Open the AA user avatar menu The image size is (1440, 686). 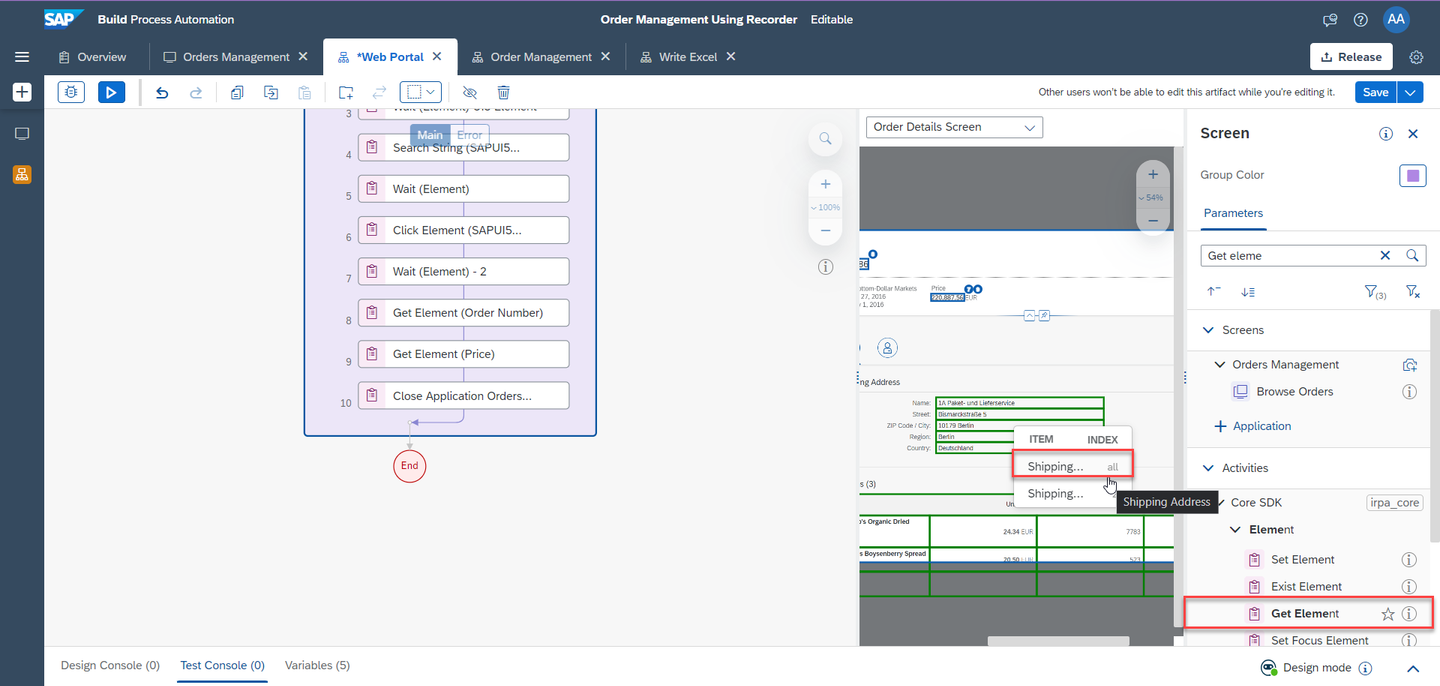(x=1396, y=19)
